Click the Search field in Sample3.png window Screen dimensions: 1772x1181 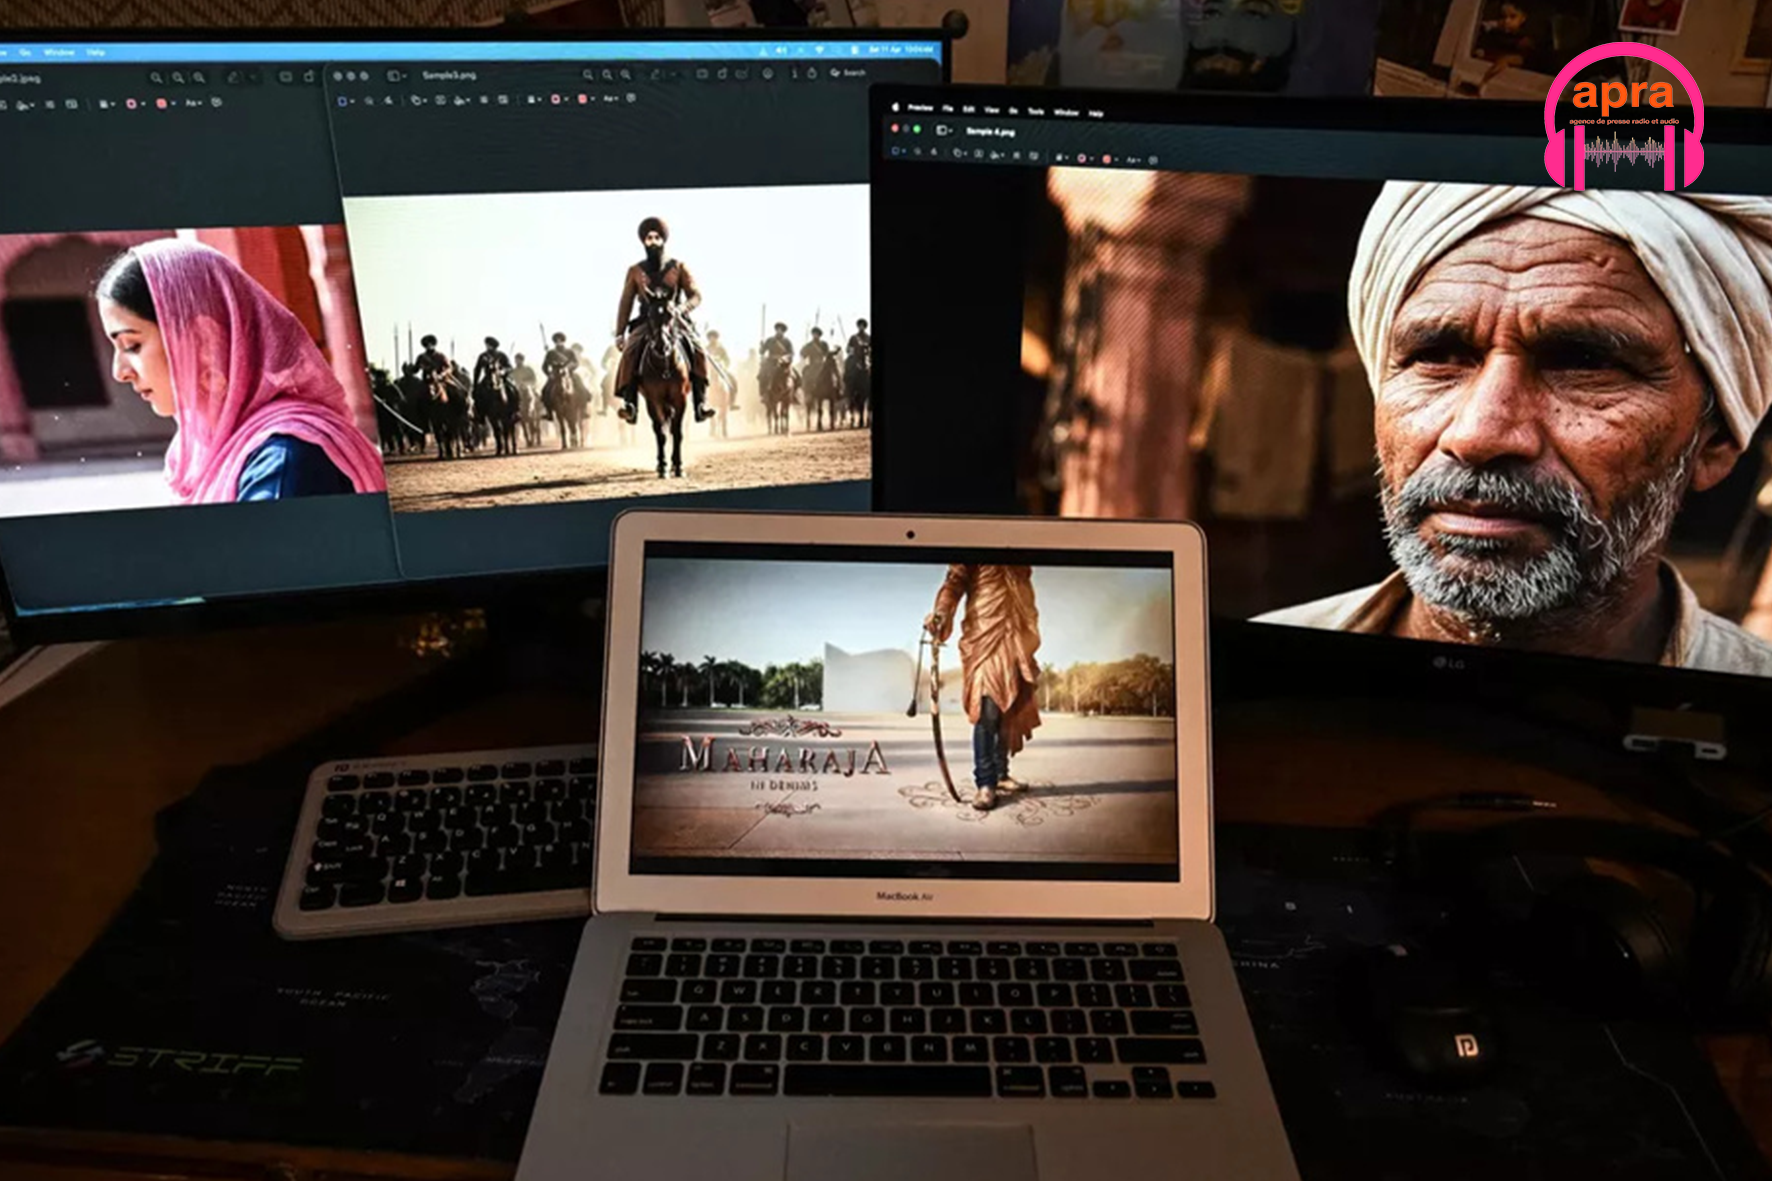click(850, 73)
